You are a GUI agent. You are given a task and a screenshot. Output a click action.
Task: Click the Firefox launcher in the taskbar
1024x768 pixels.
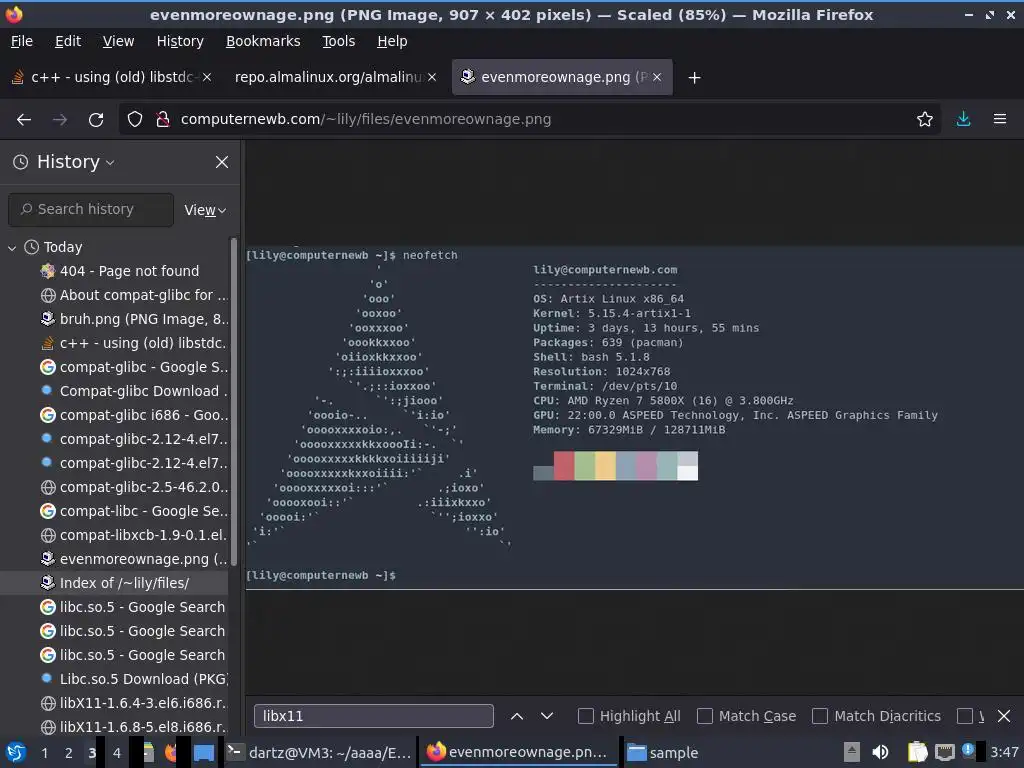click(171, 753)
